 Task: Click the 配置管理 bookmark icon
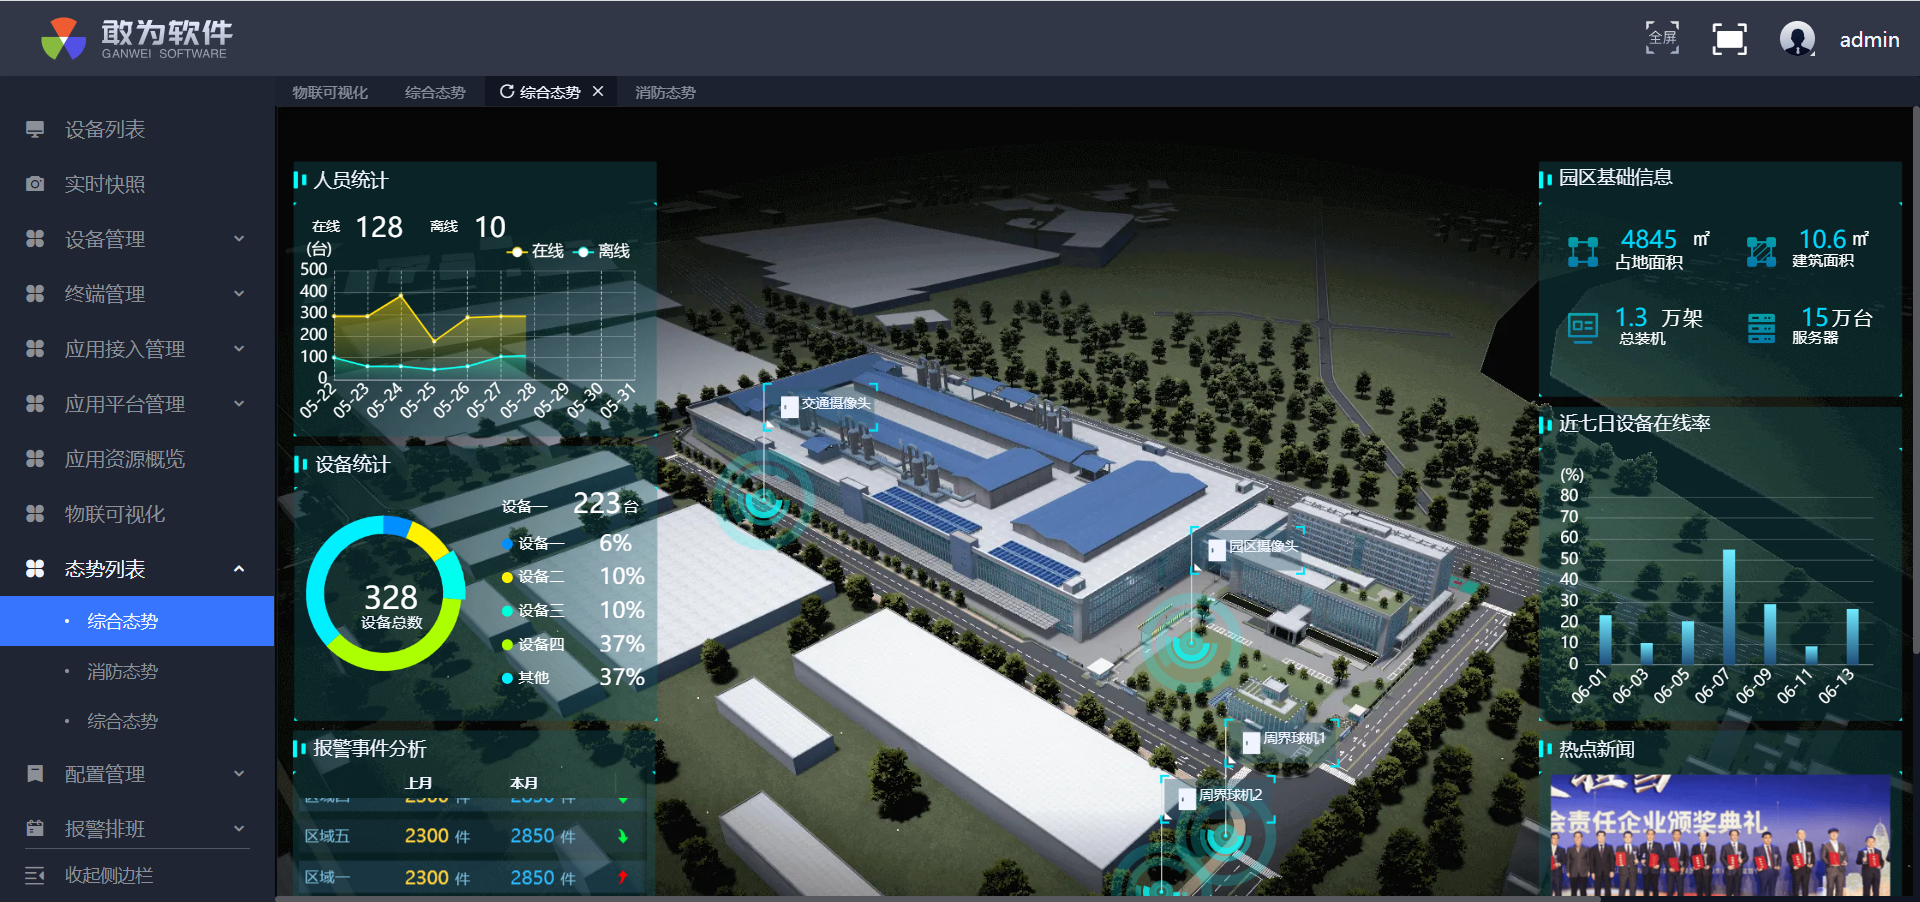pos(35,774)
